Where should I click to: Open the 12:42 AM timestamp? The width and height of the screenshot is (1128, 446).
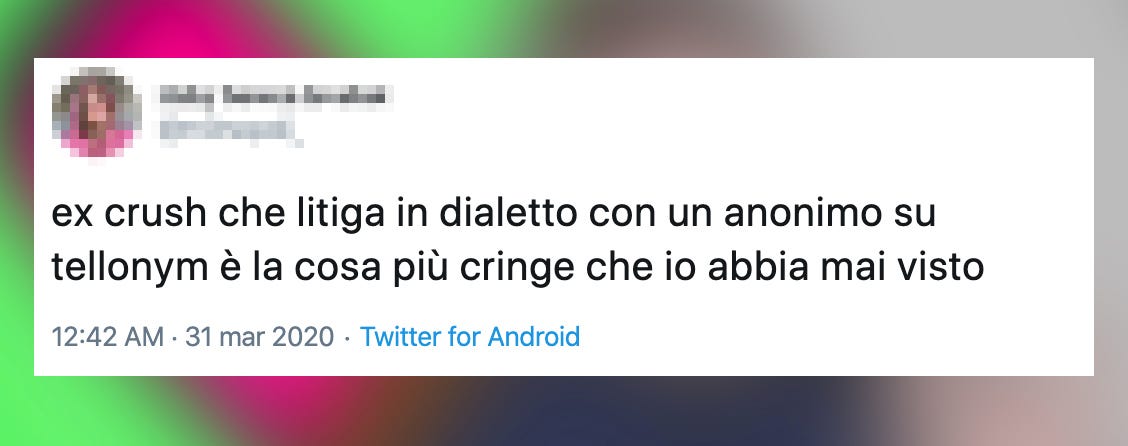108,337
